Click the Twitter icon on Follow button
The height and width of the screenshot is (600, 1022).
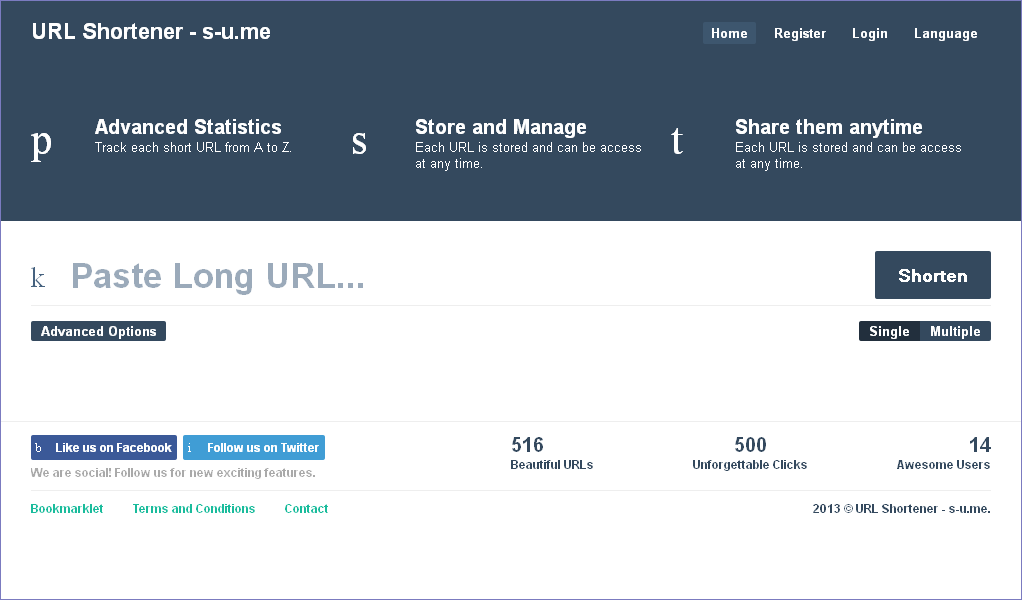pos(190,448)
